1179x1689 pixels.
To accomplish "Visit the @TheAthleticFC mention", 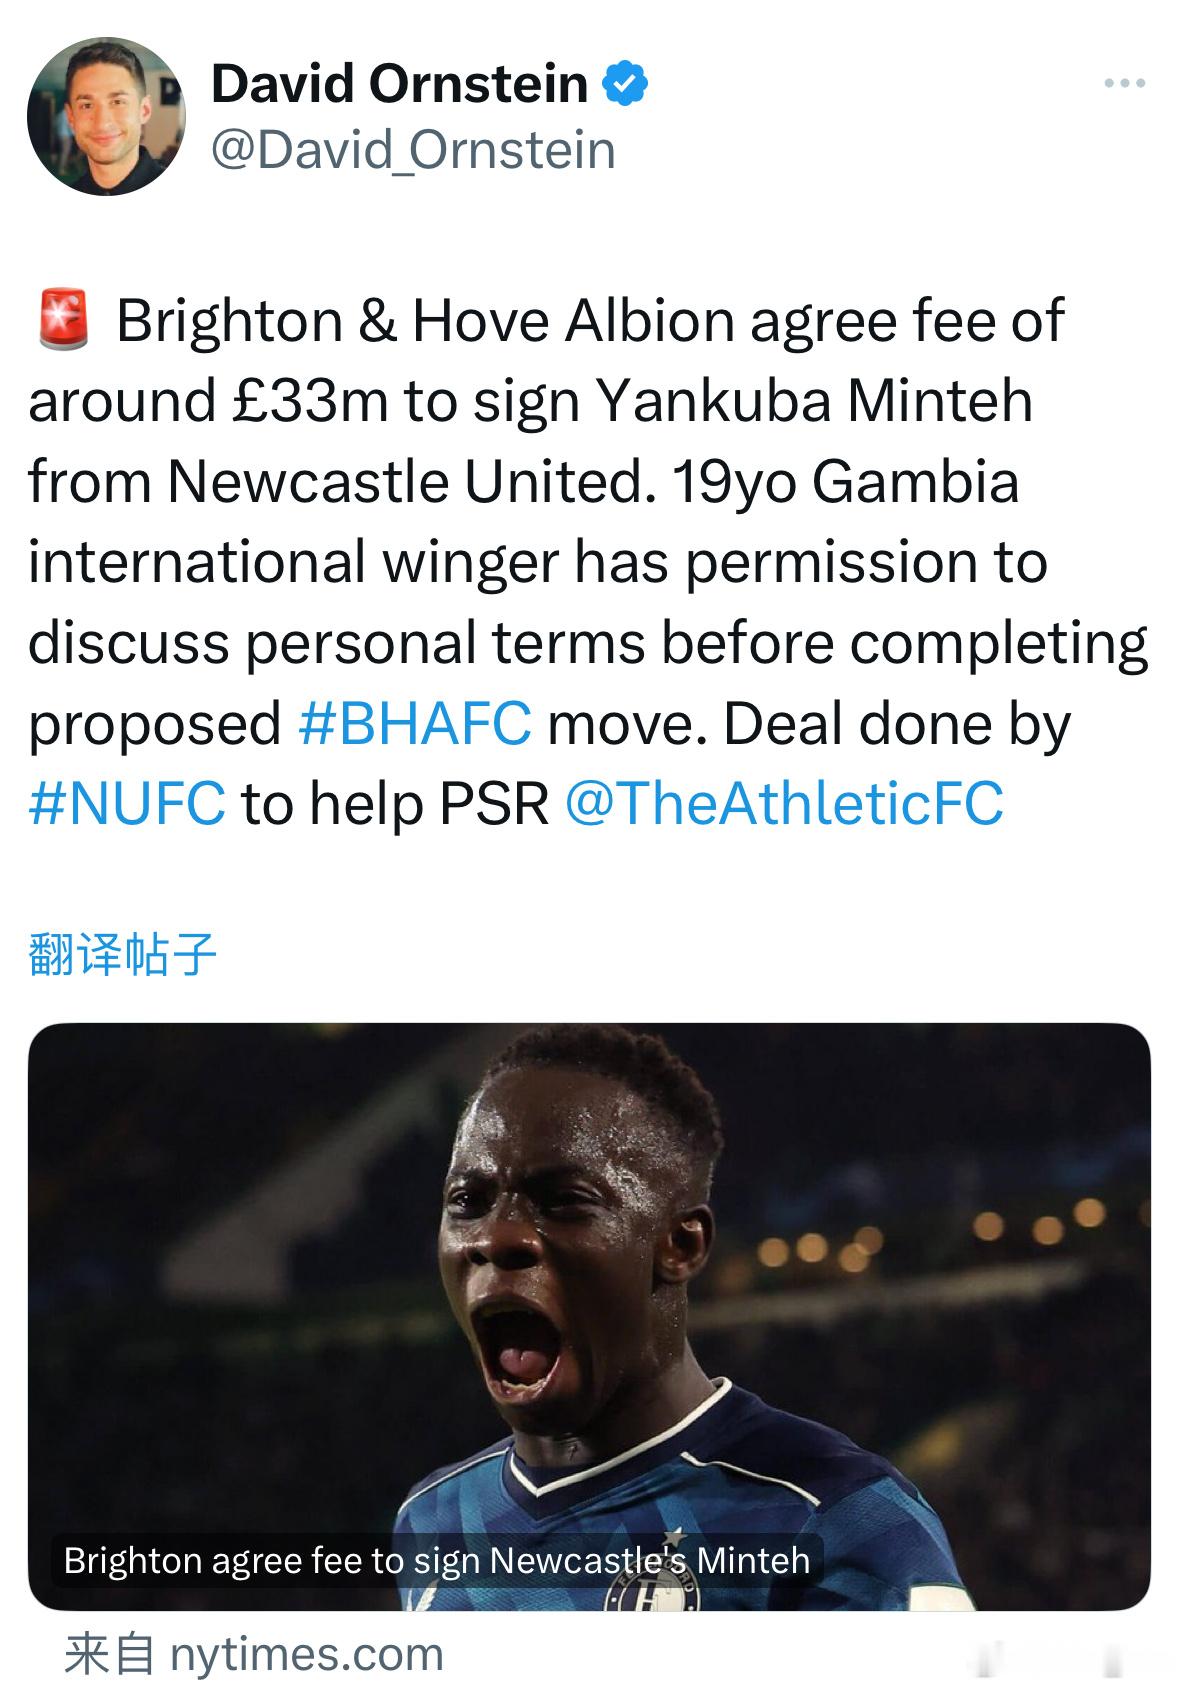I will [784, 804].
